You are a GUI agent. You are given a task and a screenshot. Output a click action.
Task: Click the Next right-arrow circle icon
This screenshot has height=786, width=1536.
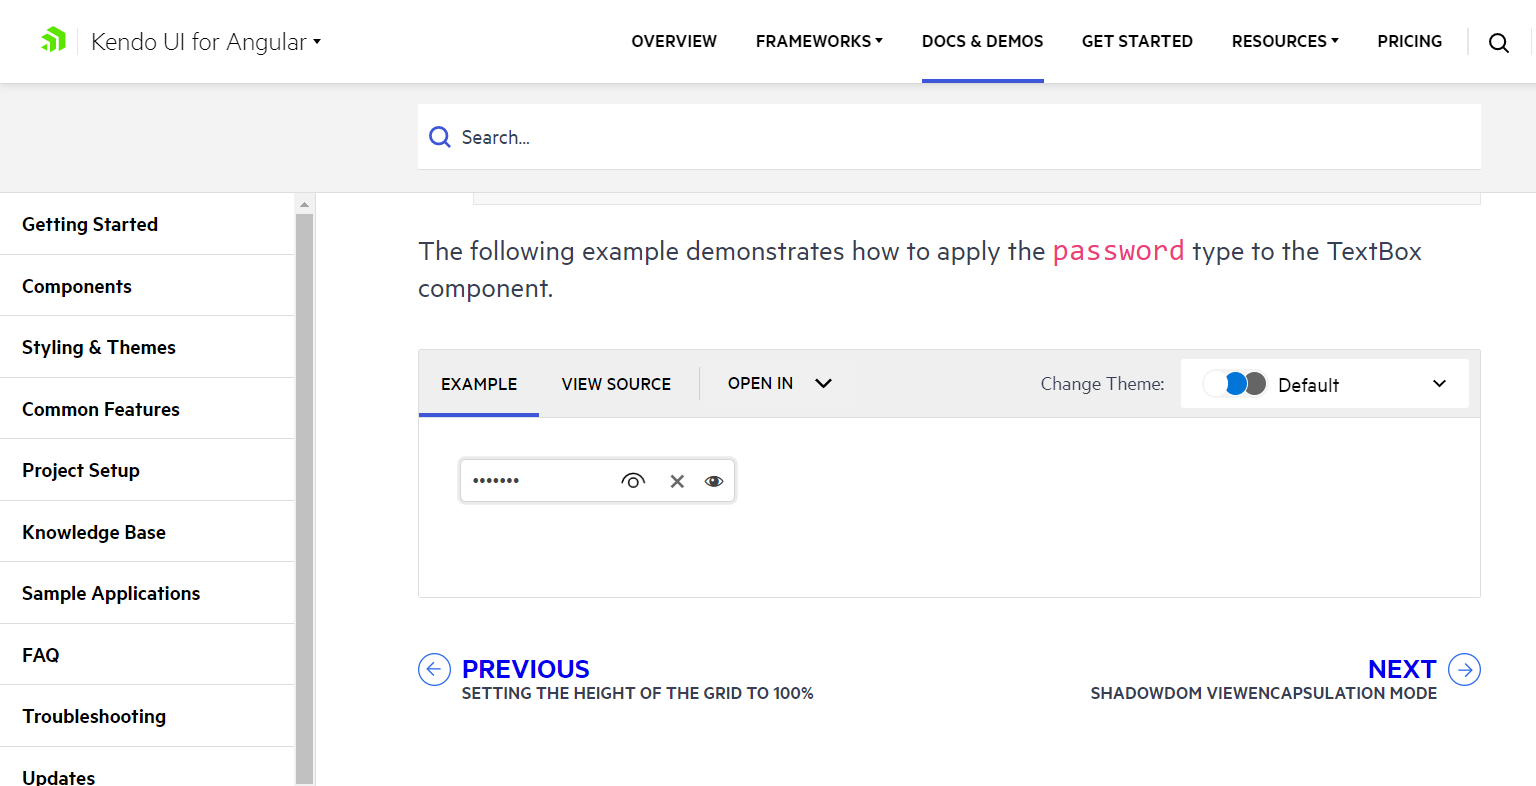[1464, 669]
